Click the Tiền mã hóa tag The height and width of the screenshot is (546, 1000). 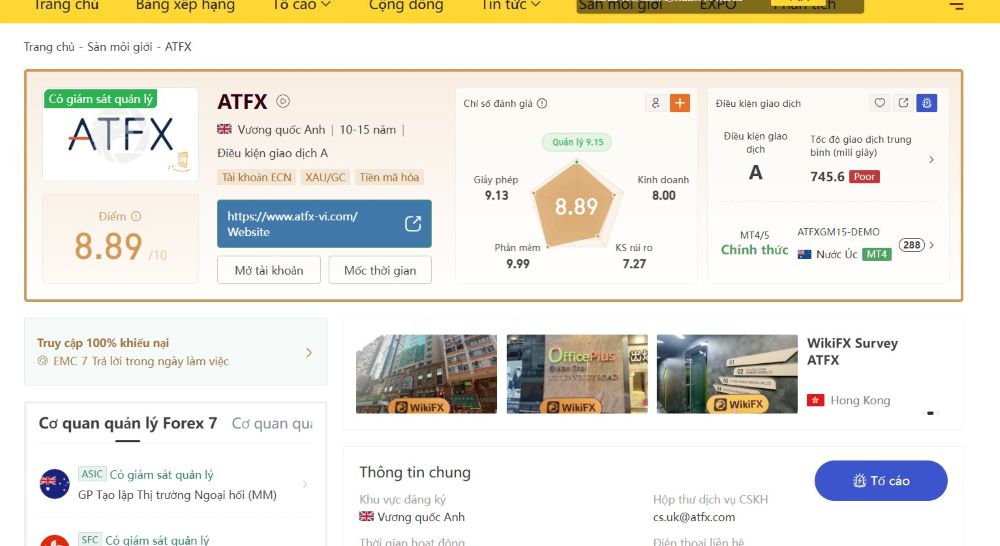(x=389, y=177)
